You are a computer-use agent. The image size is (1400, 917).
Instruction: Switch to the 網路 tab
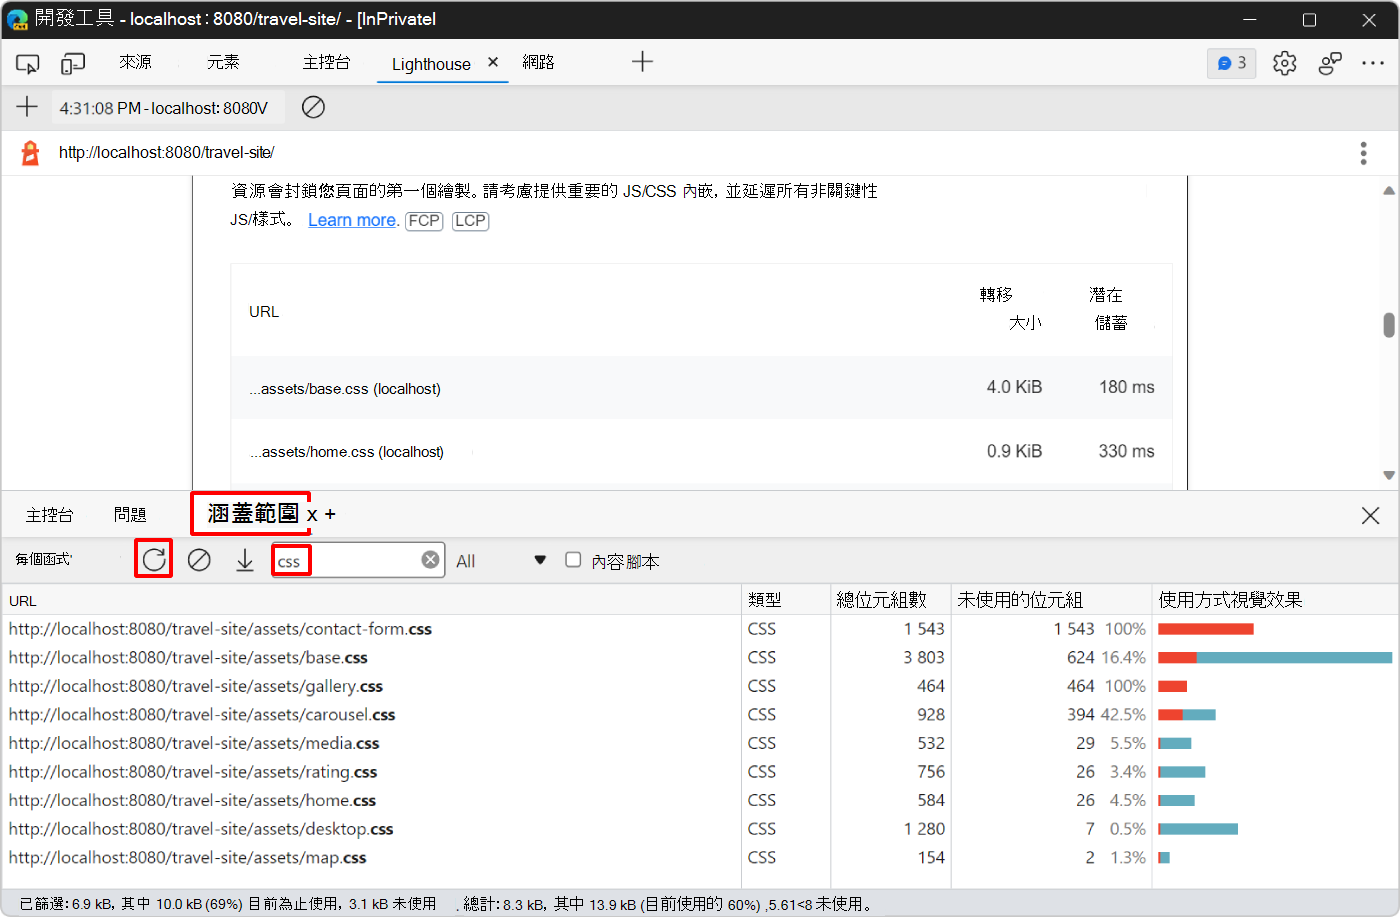click(x=539, y=62)
